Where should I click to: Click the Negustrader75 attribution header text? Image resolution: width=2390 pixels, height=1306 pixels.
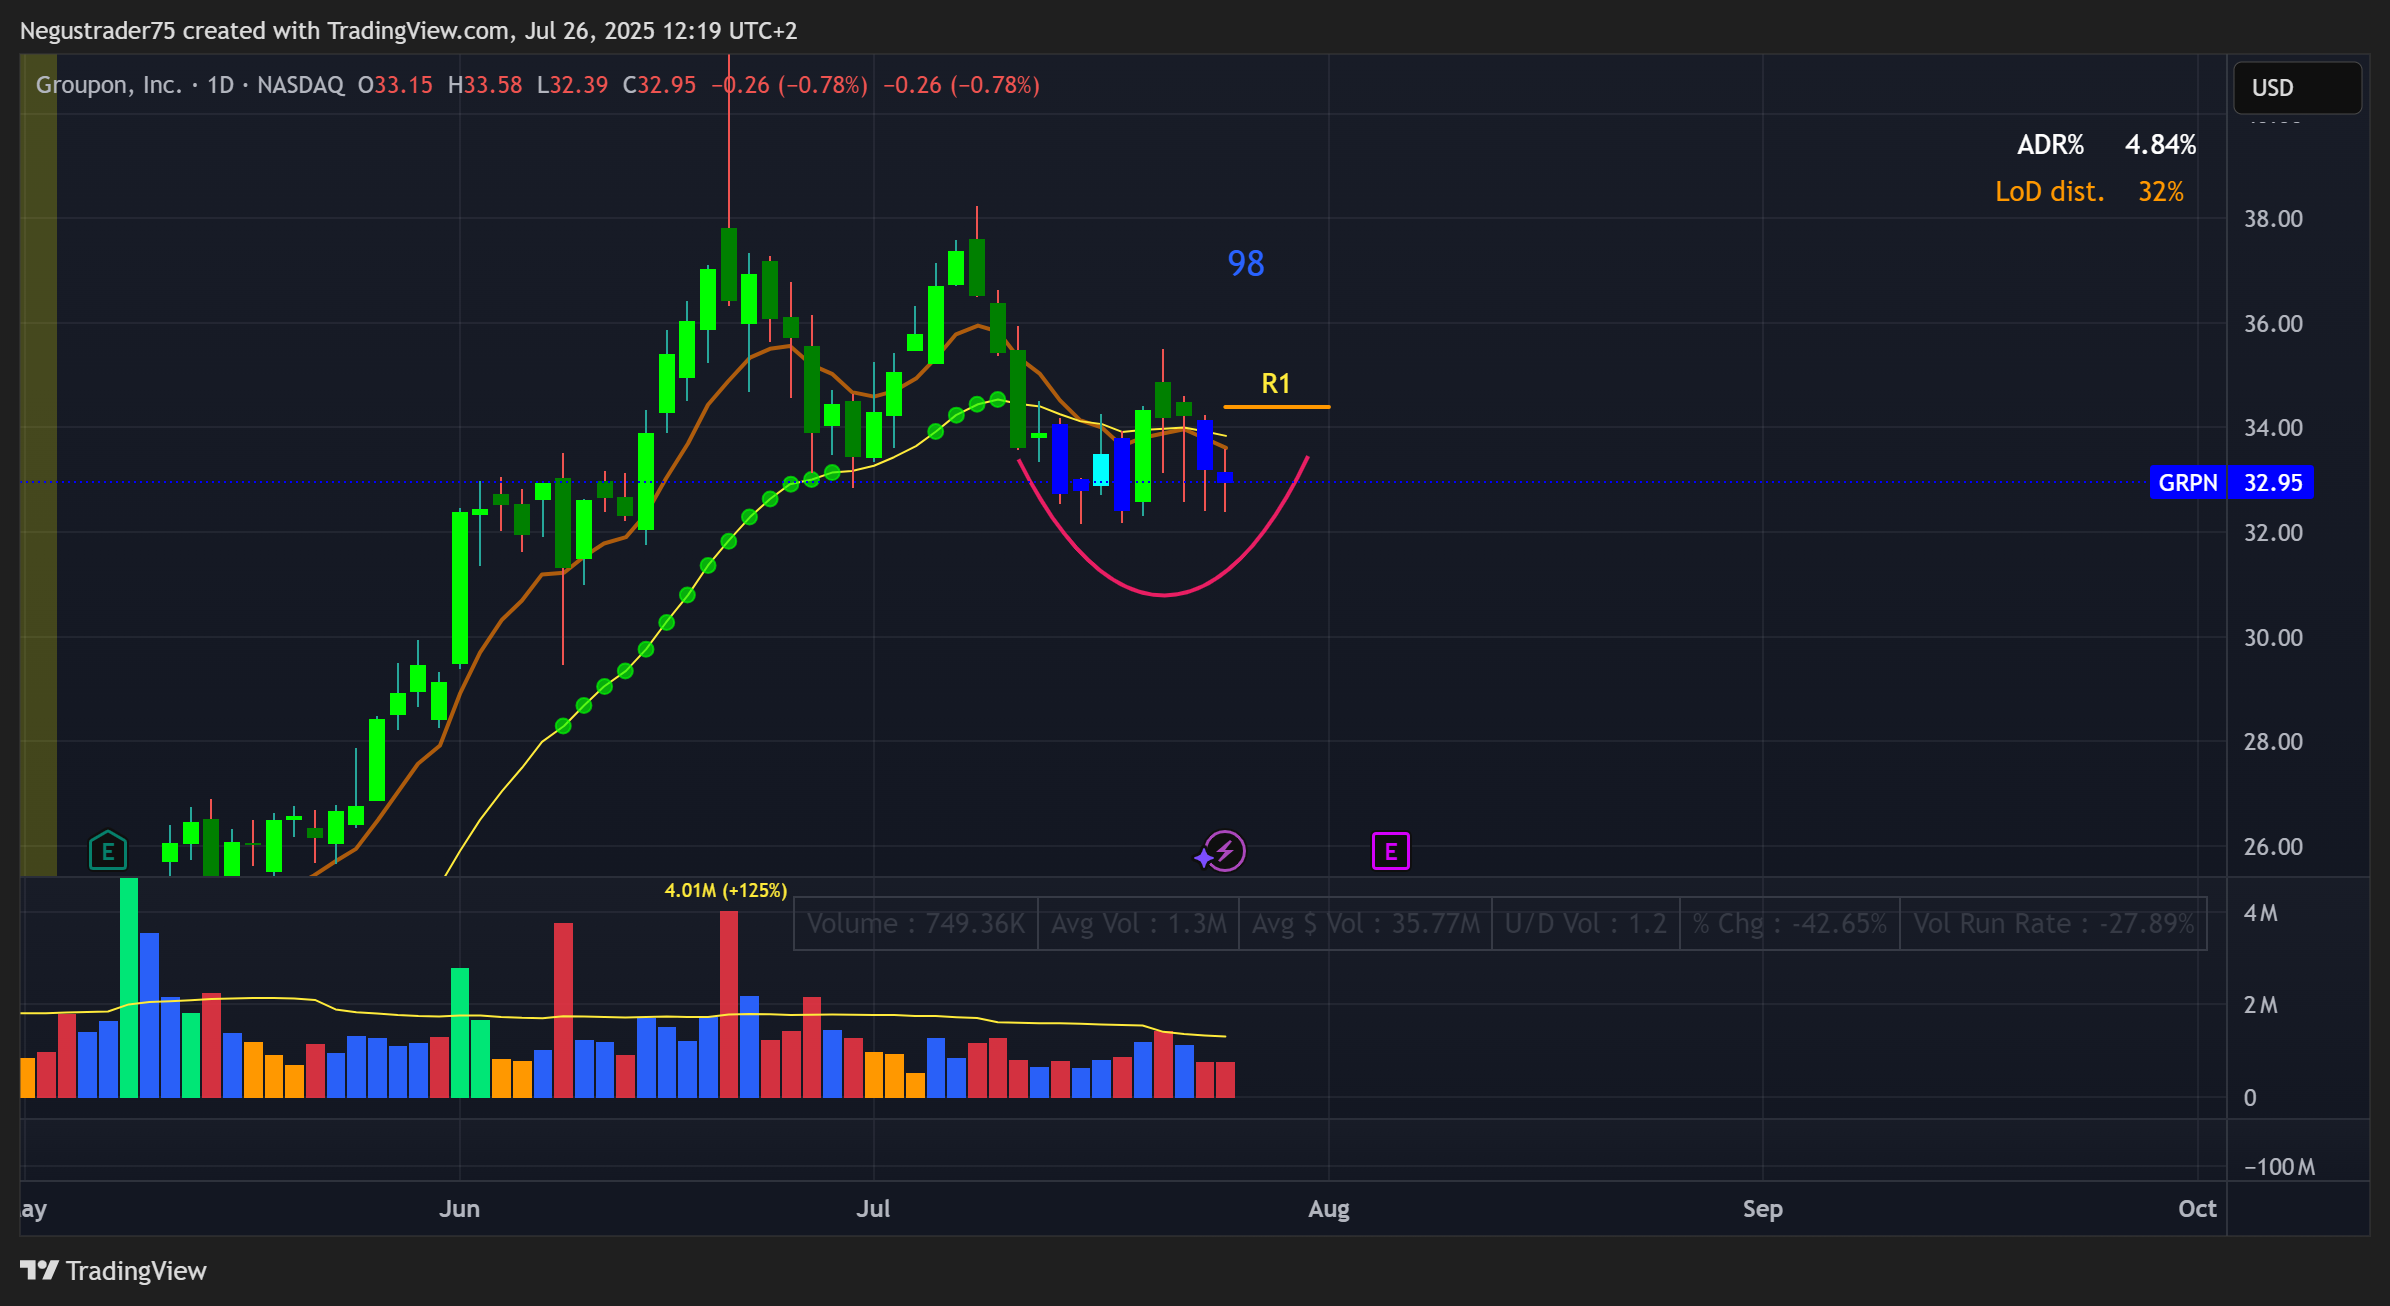(408, 31)
